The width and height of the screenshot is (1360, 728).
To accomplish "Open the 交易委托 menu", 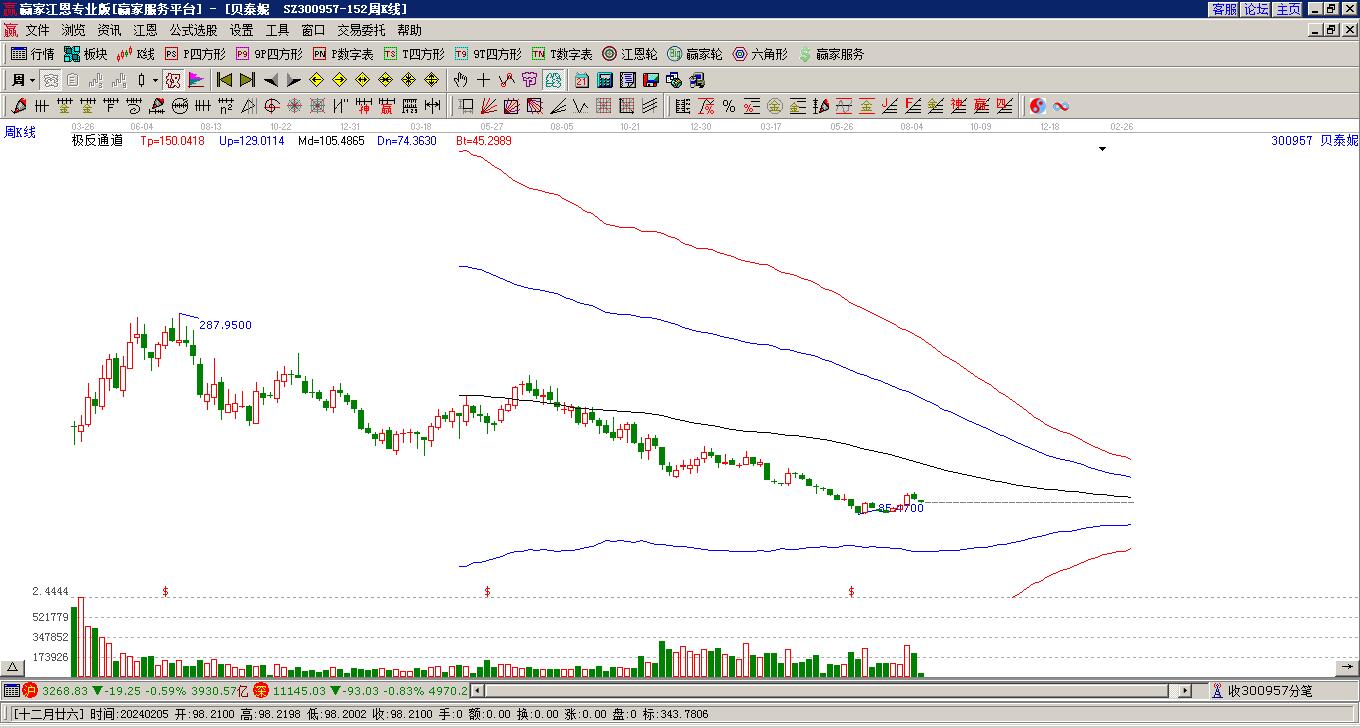I will point(361,30).
